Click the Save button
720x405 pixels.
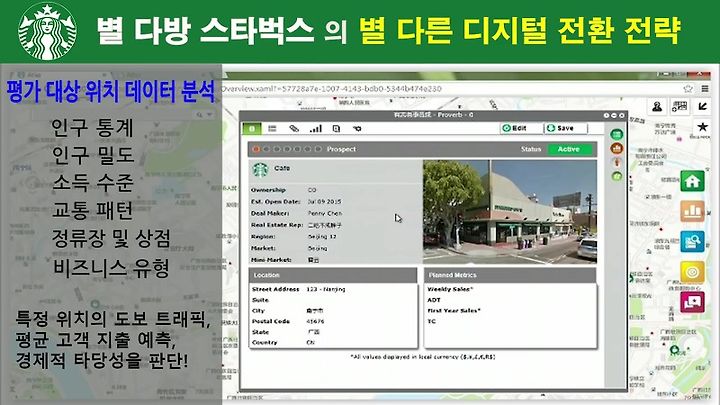[565, 128]
